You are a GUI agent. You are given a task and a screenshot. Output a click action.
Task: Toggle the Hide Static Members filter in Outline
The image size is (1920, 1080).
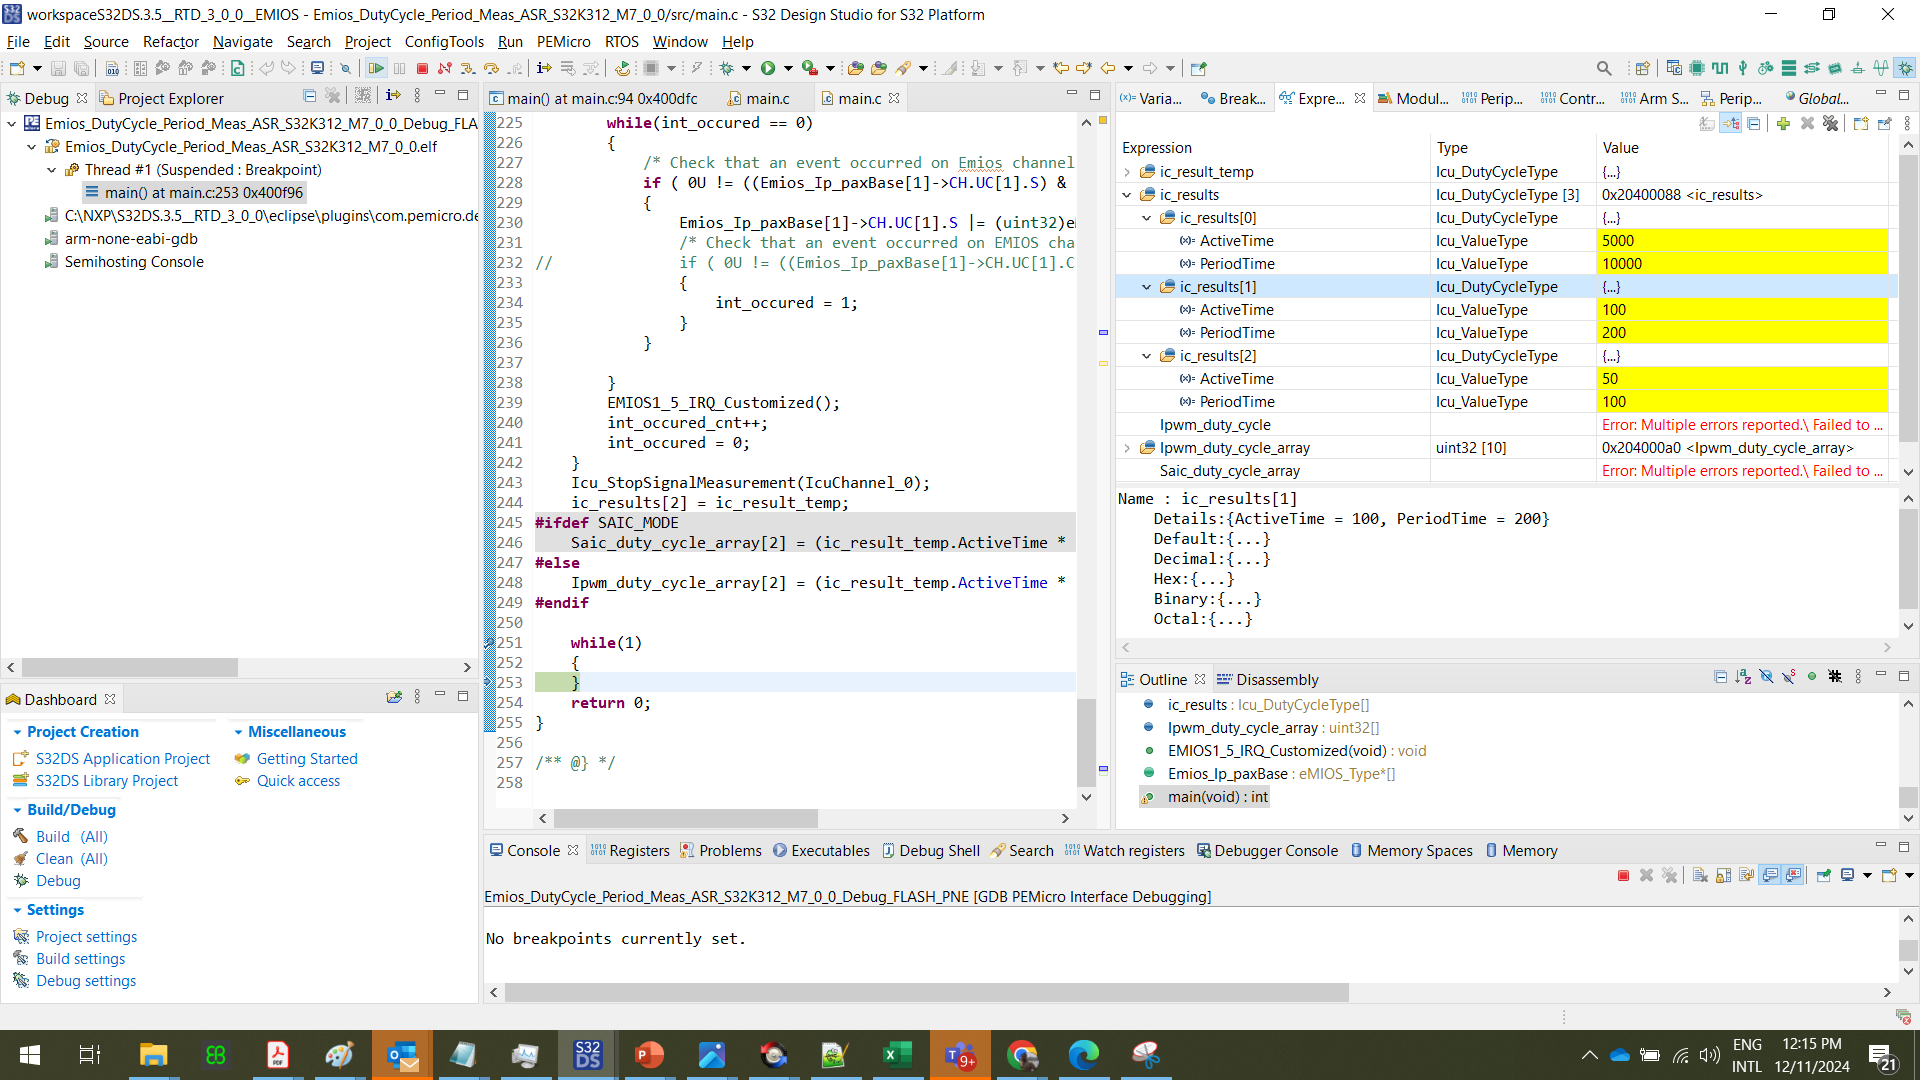pyautogui.click(x=1788, y=677)
